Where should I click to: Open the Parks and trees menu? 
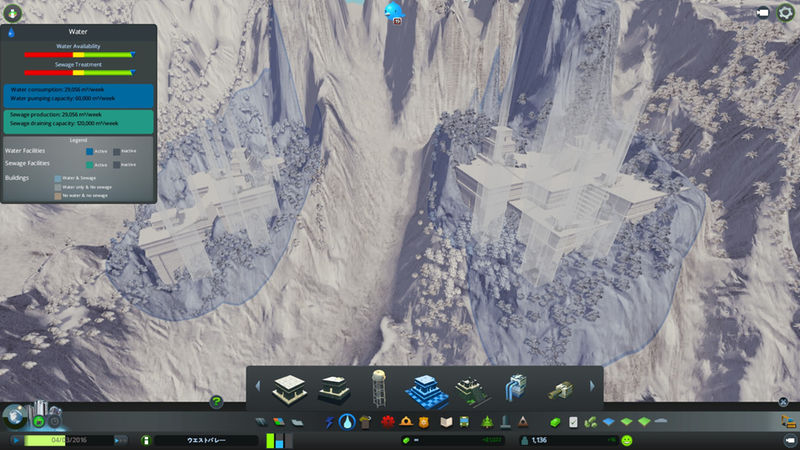point(487,422)
